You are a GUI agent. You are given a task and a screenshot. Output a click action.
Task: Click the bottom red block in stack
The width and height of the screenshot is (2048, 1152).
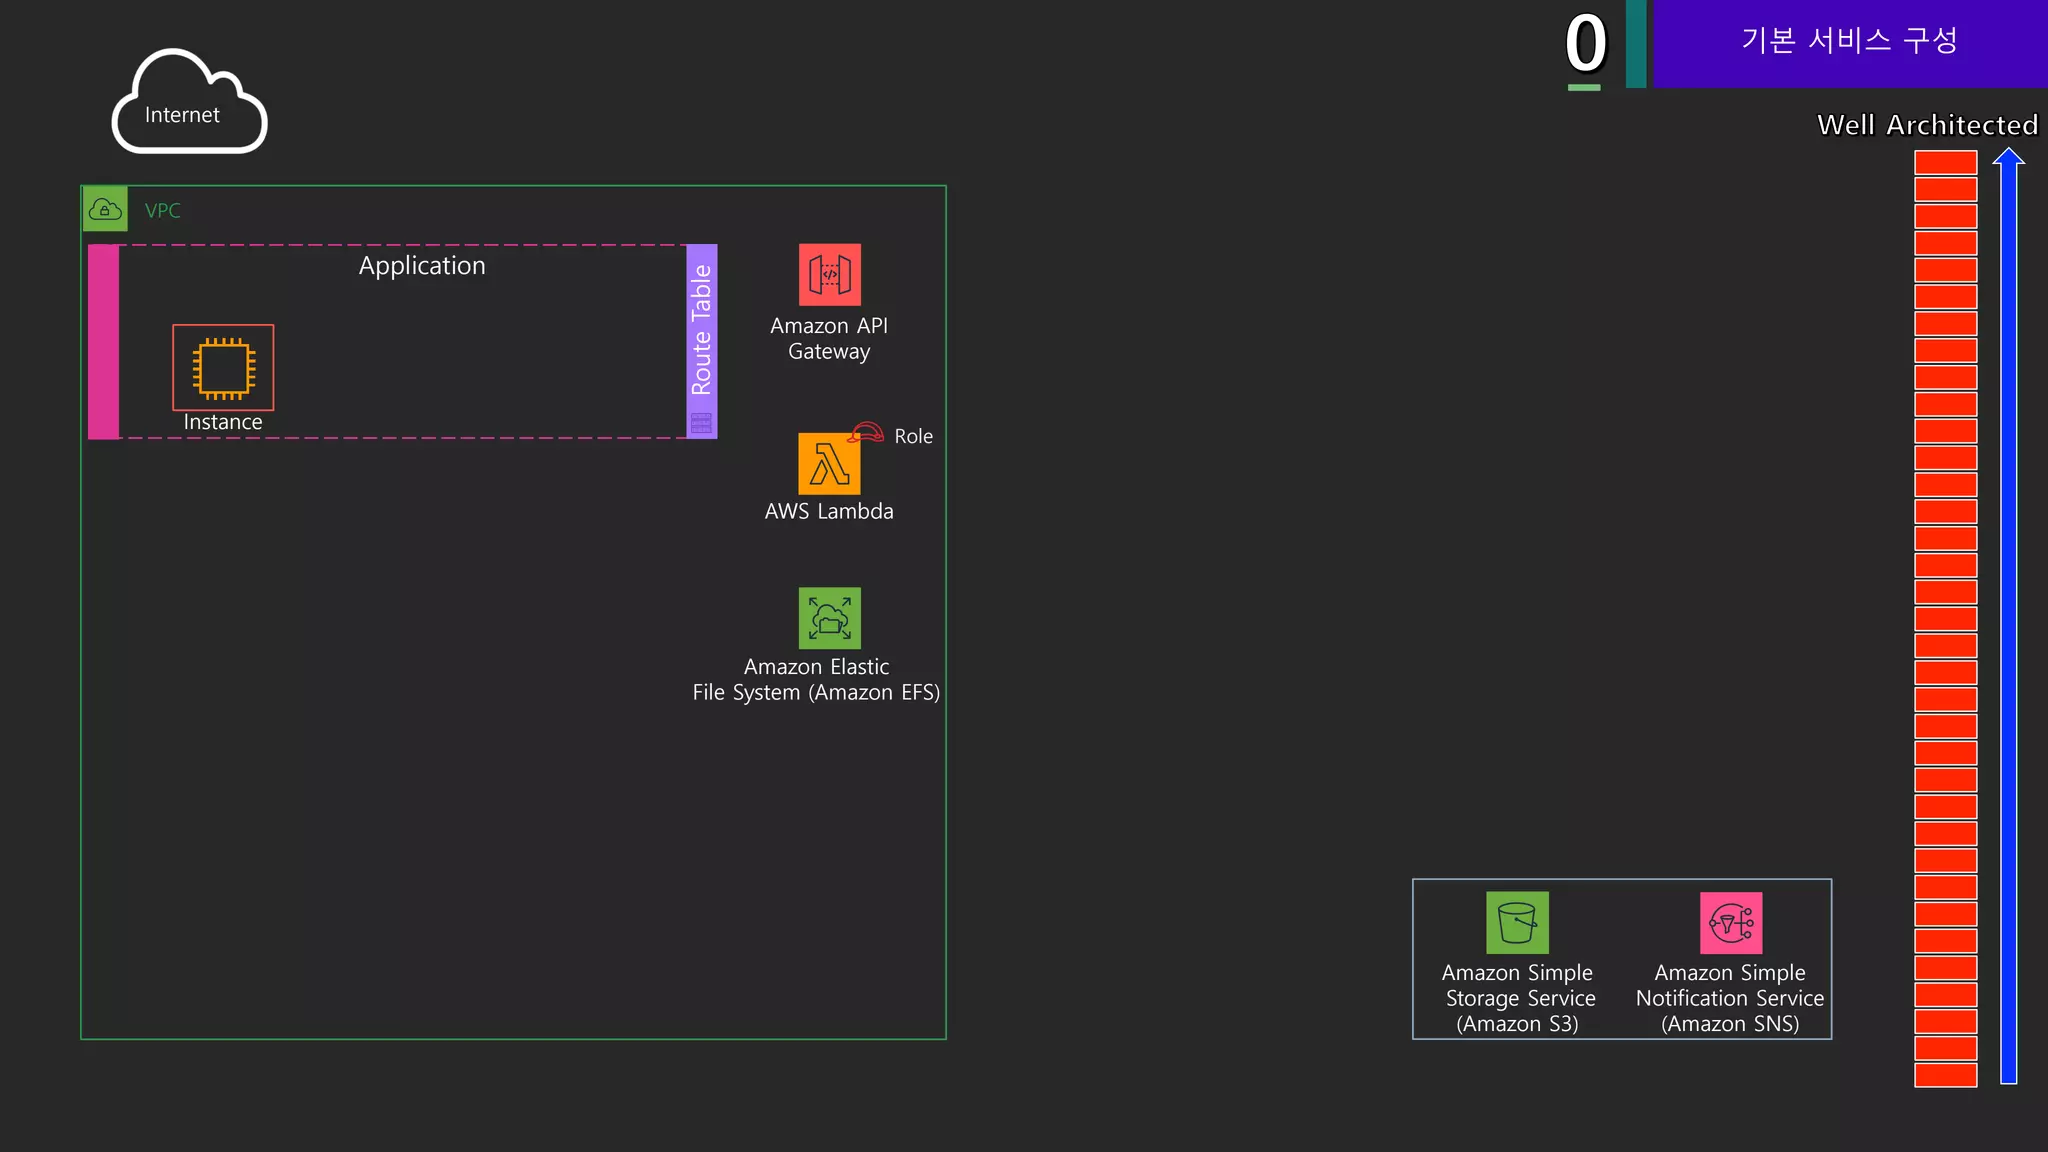(1945, 1075)
